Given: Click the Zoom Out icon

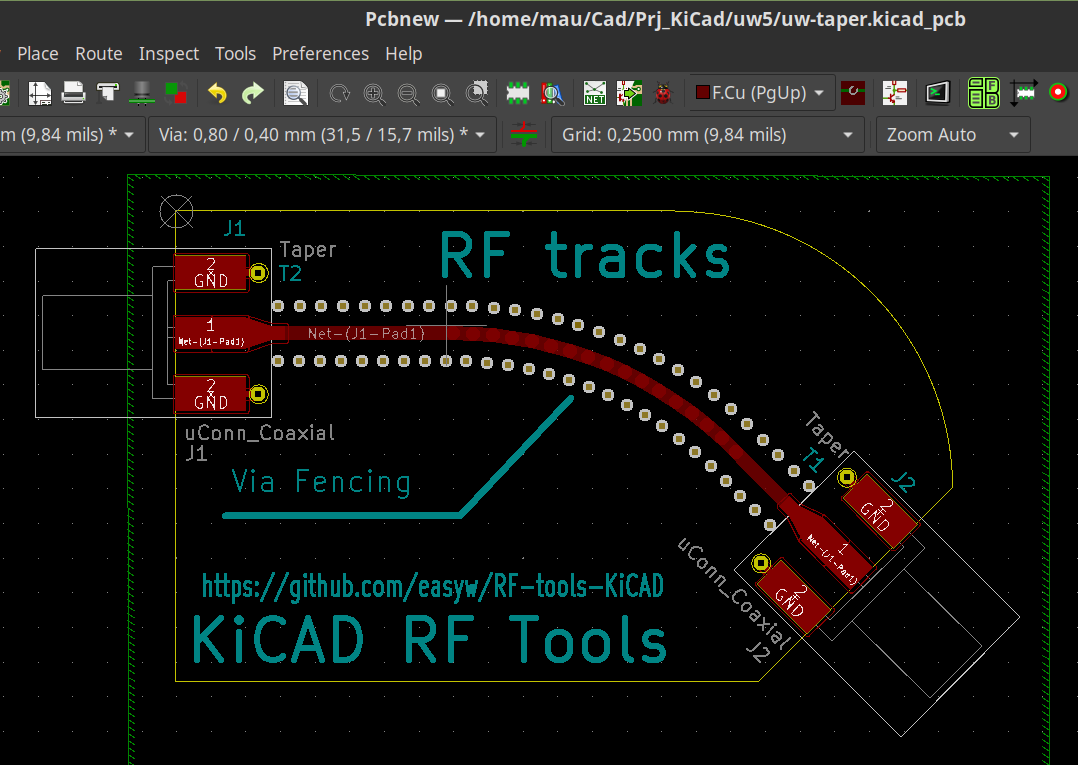Looking at the screenshot, I should tap(408, 94).
